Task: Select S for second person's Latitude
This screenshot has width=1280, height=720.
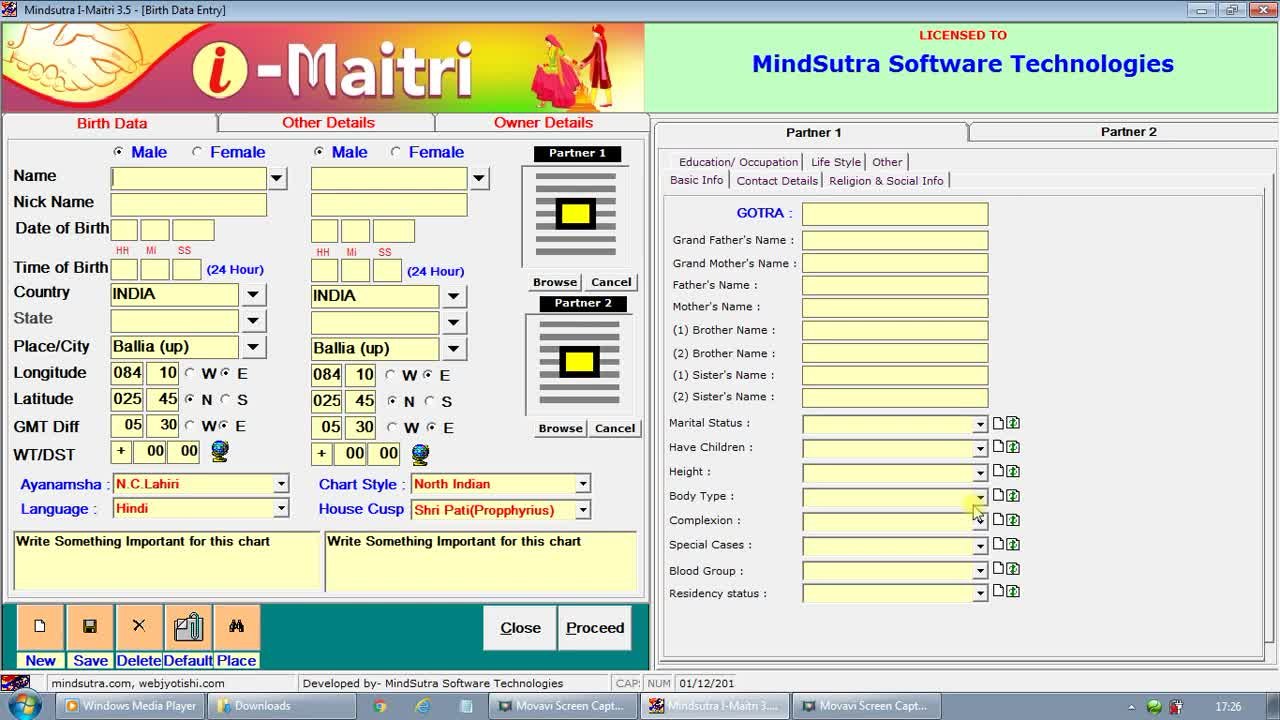Action: point(430,401)
